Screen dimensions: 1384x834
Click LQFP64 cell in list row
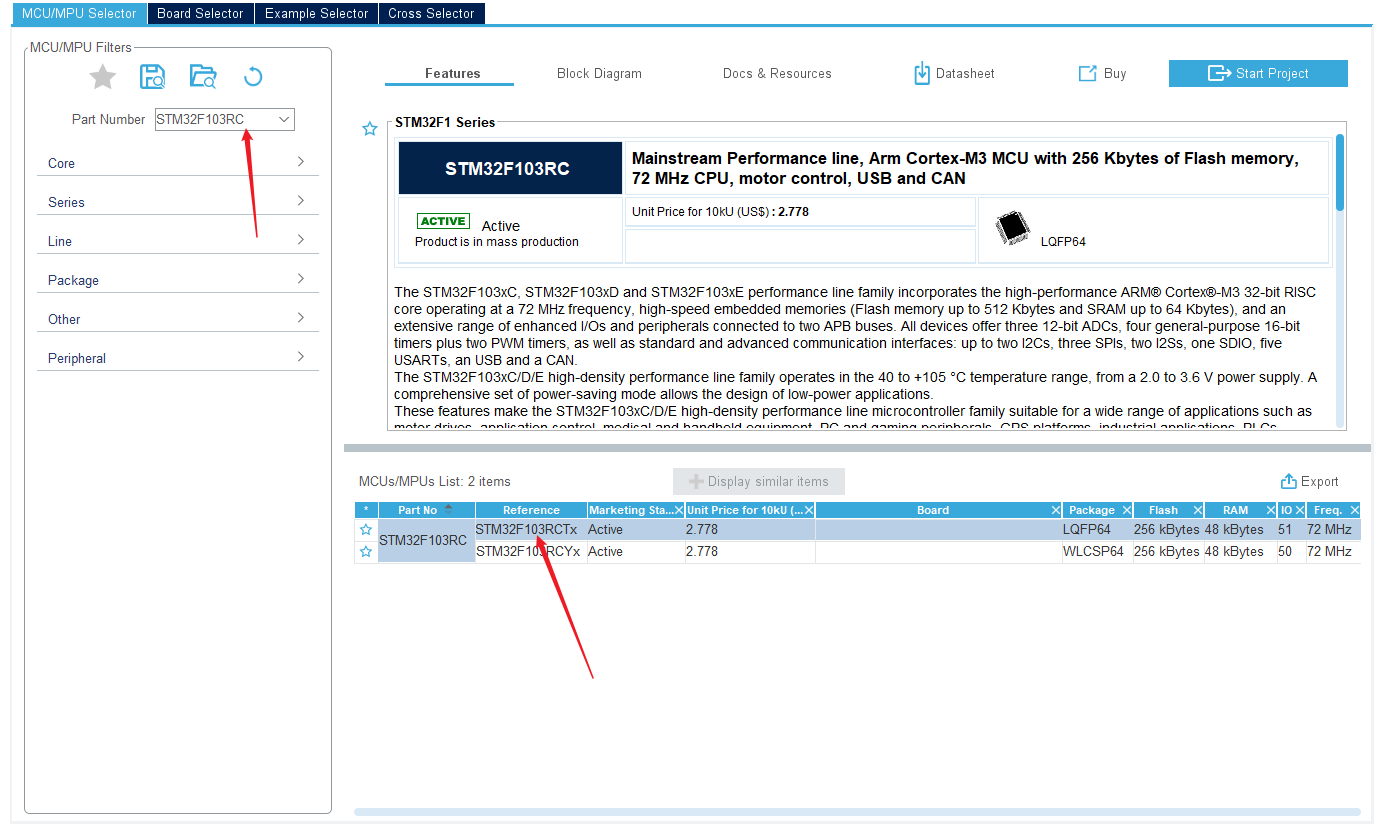click(1096, 529)
